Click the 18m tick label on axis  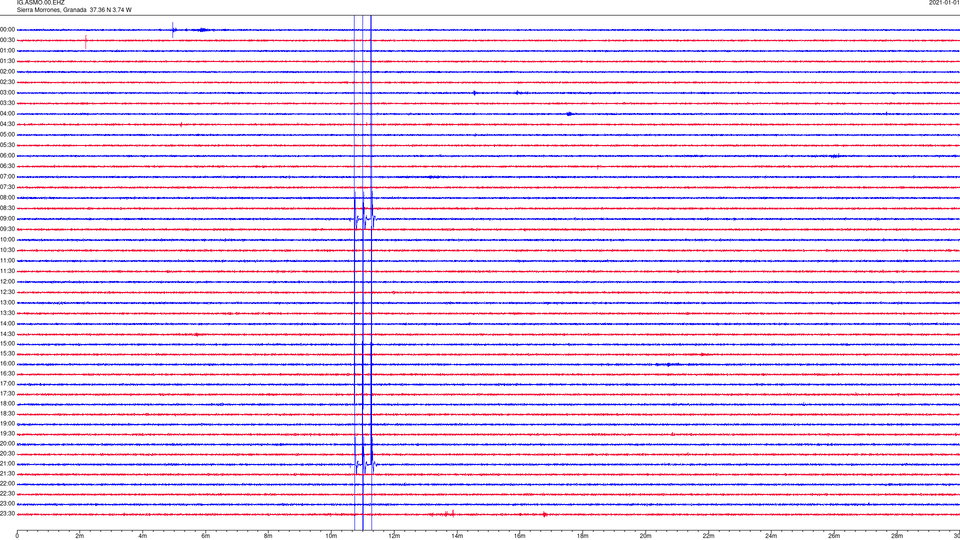(583, 536)
